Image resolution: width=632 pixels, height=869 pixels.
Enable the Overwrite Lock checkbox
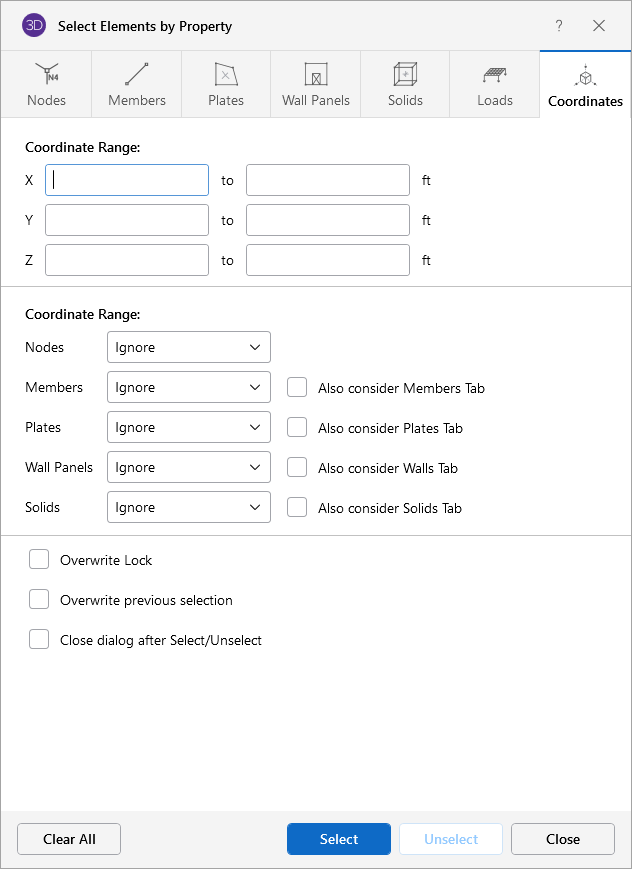coord(39,560)
